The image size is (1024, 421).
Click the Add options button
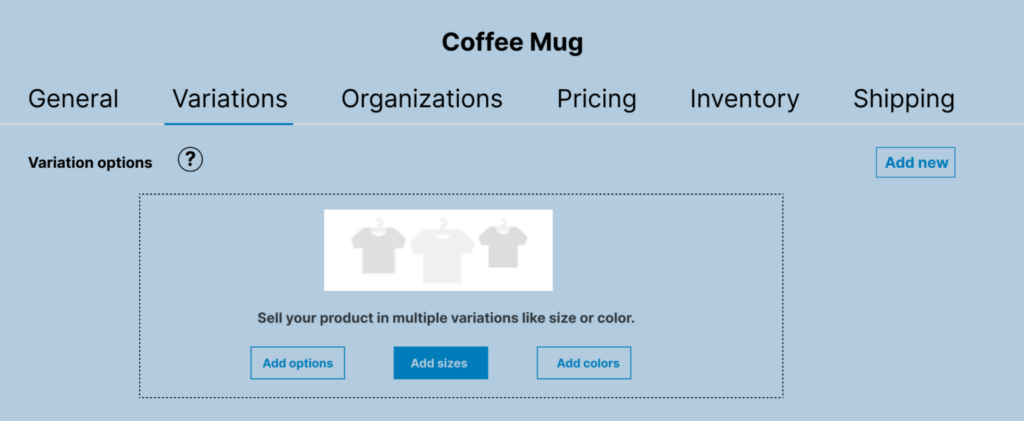click(297, 363)
